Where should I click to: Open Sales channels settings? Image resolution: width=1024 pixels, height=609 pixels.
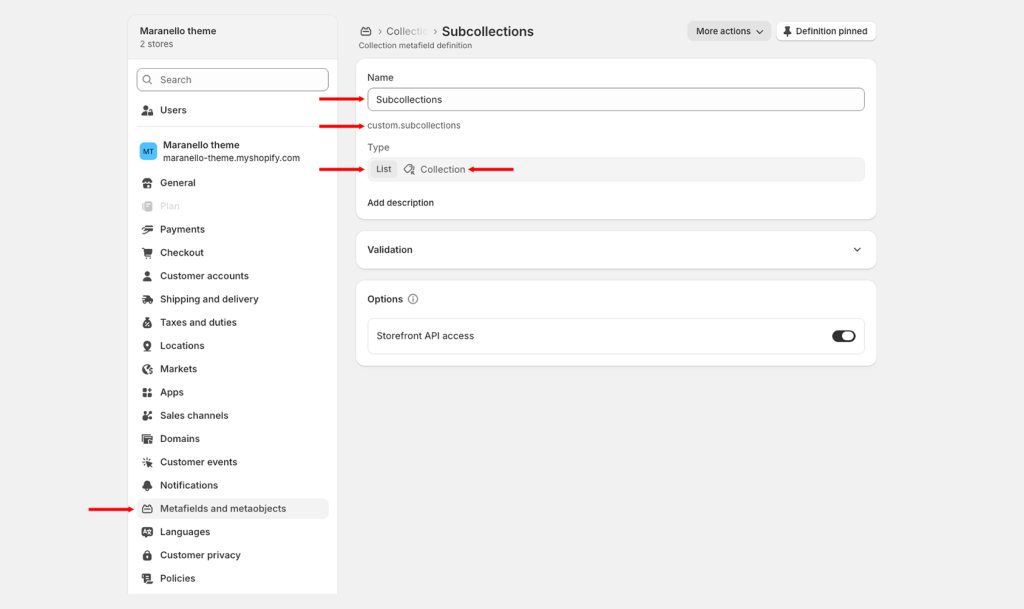[x=232, y=415]
